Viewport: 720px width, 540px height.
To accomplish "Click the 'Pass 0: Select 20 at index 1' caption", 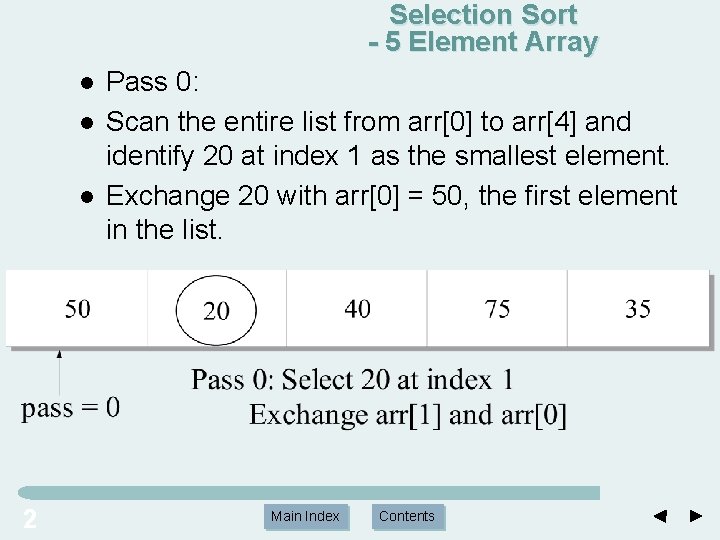I will 352,380.
